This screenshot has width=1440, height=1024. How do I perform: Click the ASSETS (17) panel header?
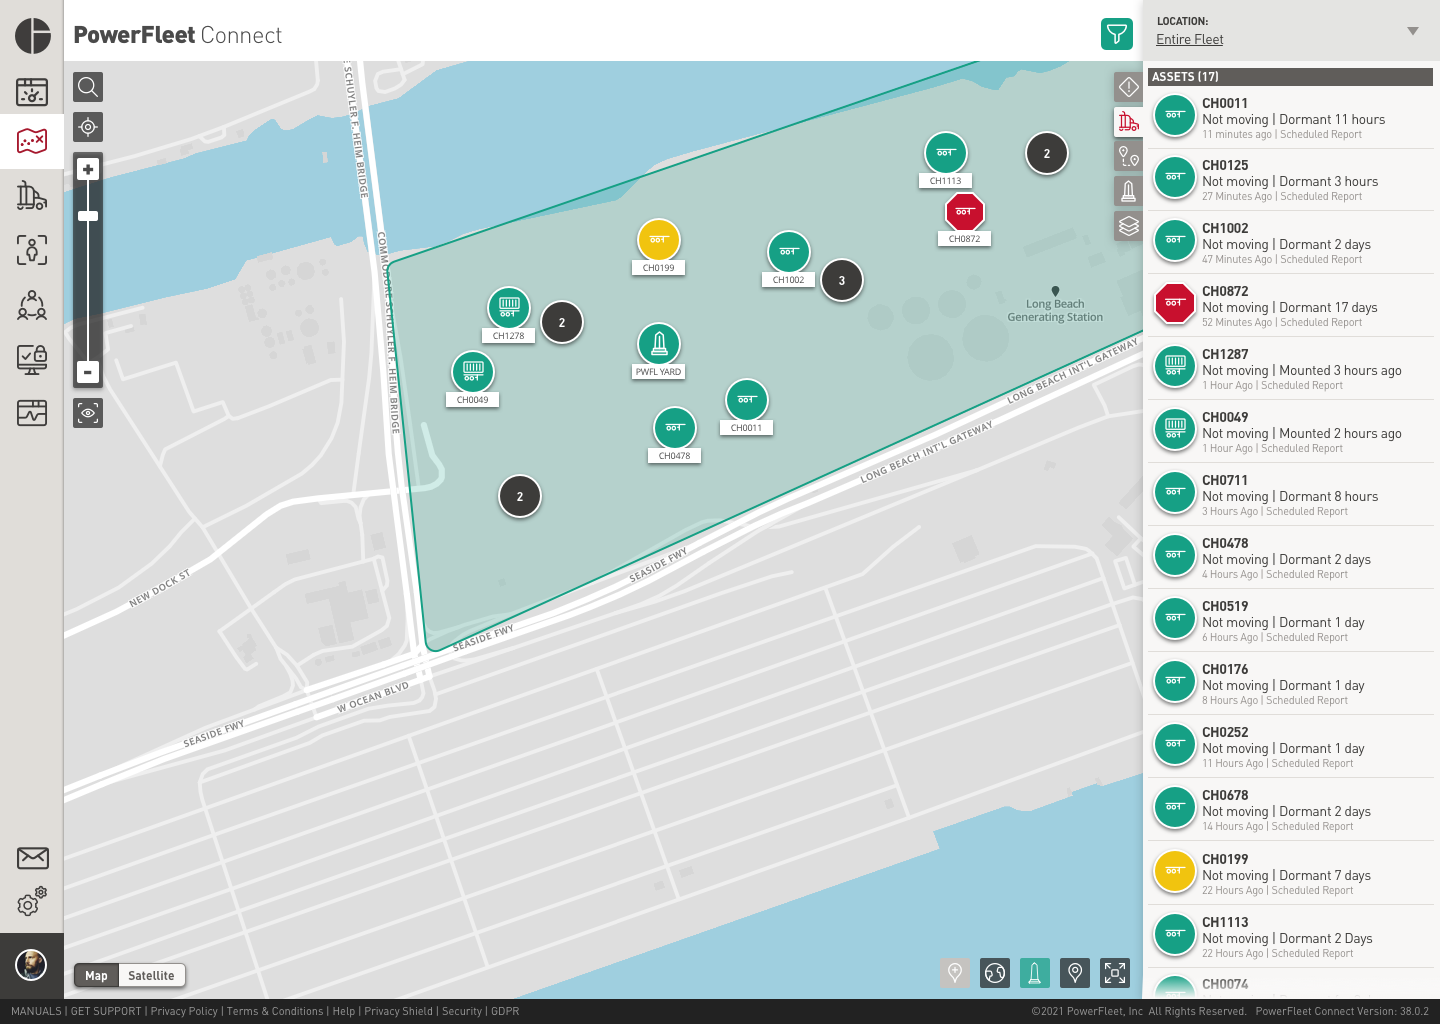[x=1290, y=77]
